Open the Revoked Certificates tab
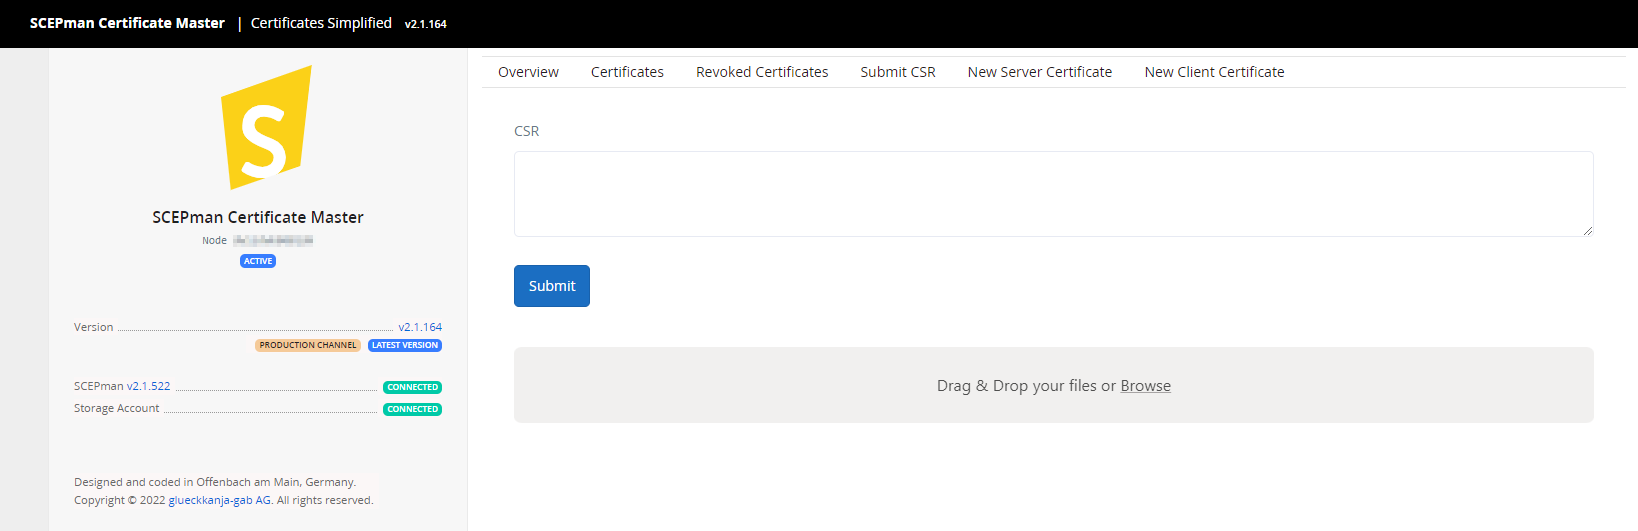This screenshot has height=531, width=1638. click(x=762, y=72)
